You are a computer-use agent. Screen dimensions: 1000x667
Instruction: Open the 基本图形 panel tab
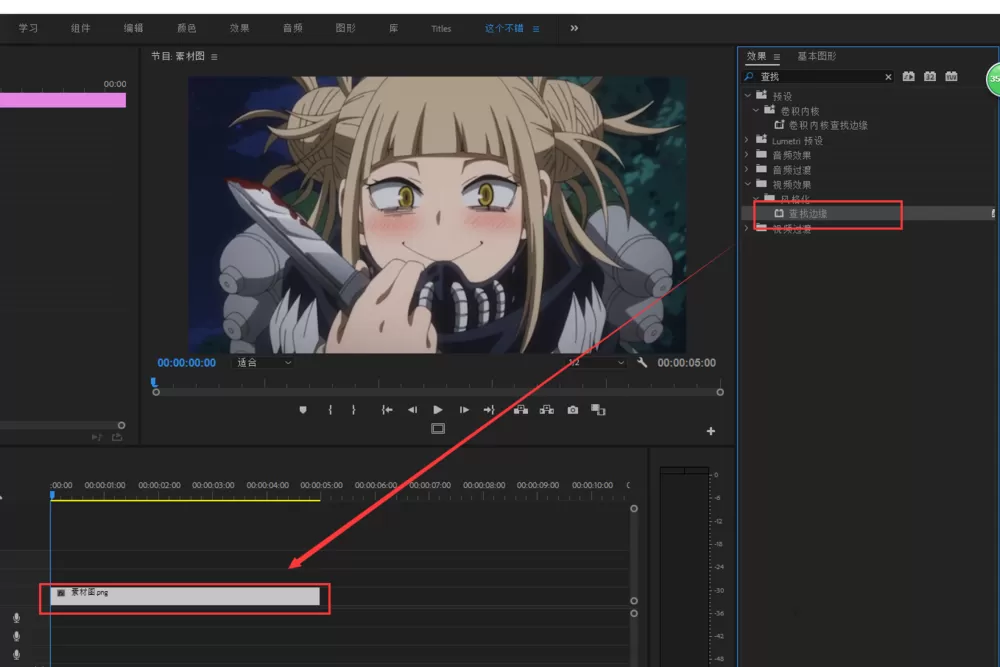[x=816, y=56]
